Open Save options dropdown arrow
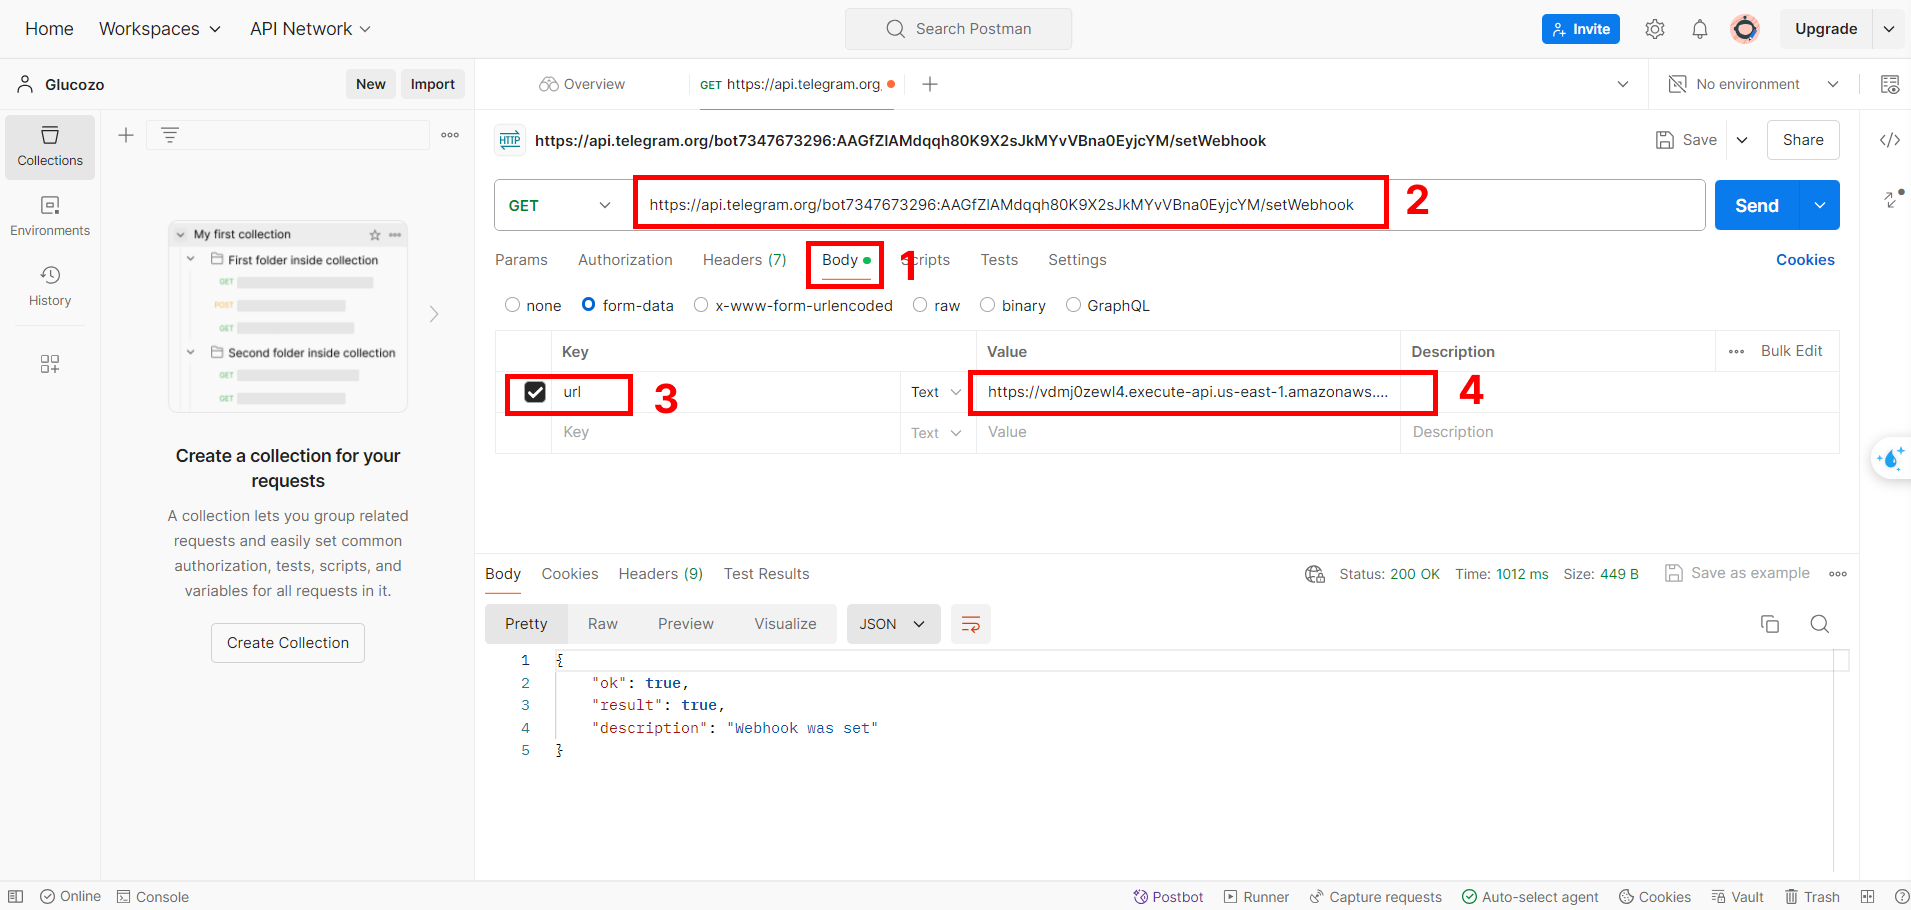This screenshot has height=910, width=1911. point(1742,140)
